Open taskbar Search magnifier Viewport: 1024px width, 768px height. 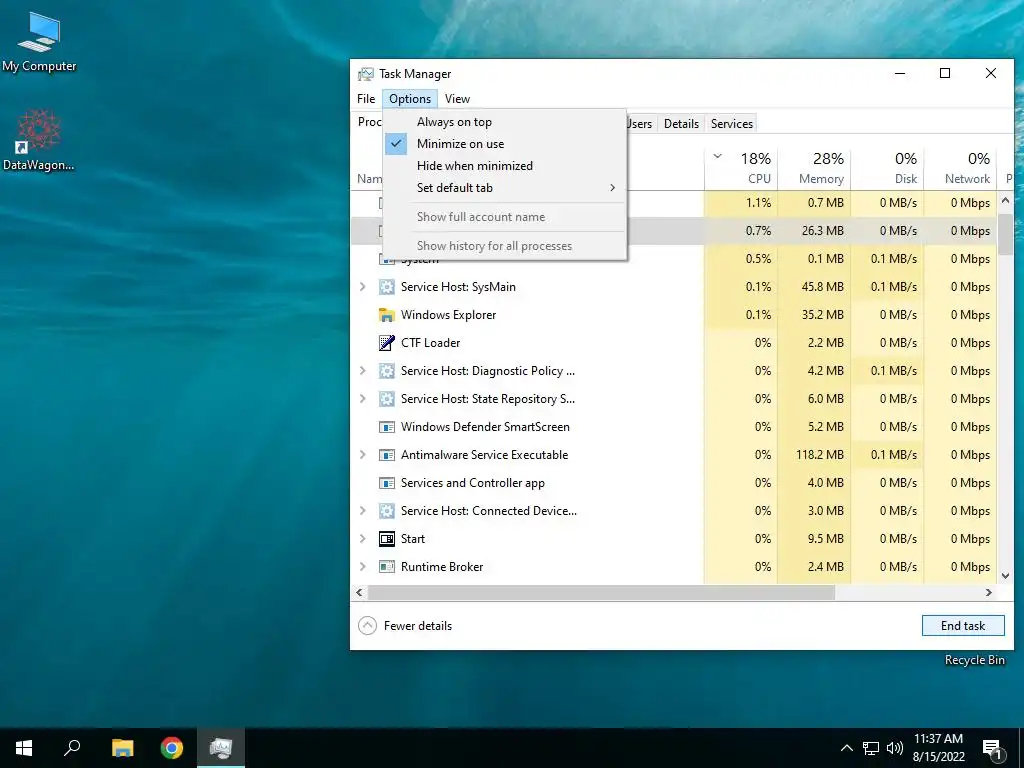tap(72, 748)
